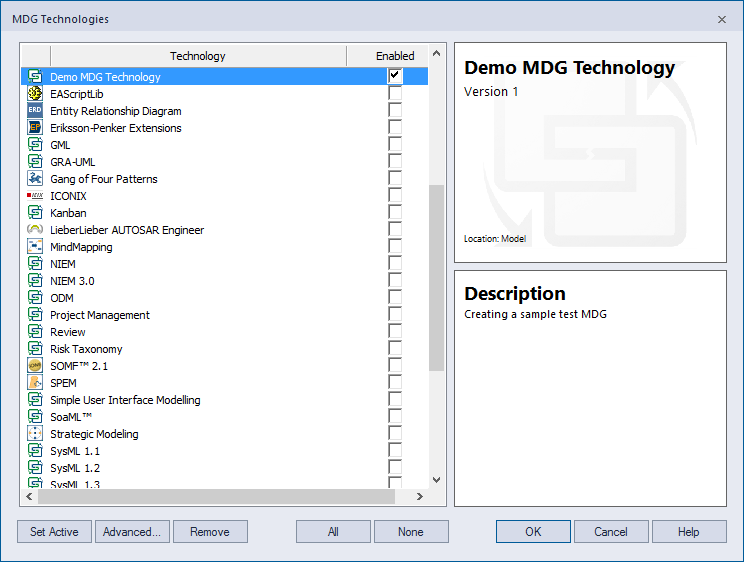
Task: Click the Entity Relationship Diagram ERD icon
Action: pyautogui.click(x=35, y=111)
